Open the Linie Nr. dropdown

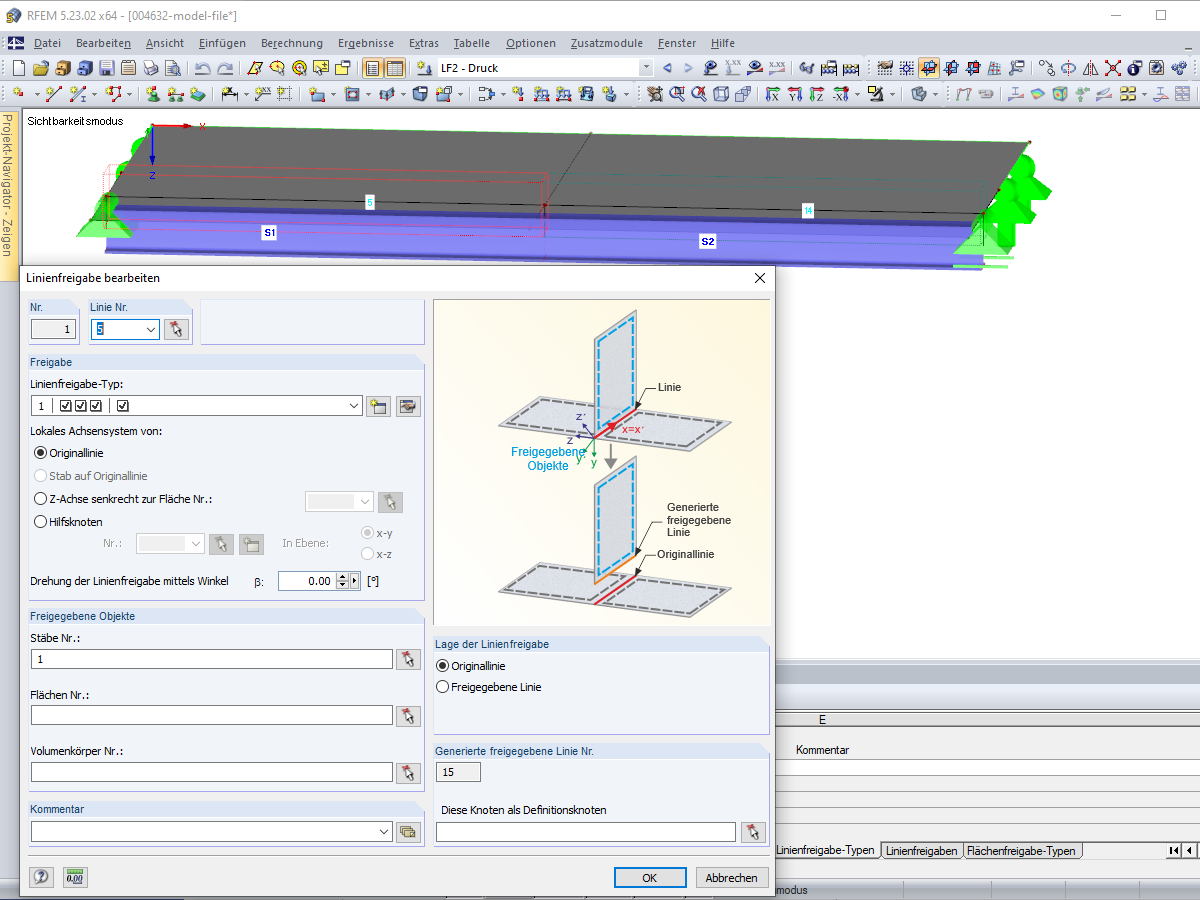pyautogui.click(x=151, y=329)
